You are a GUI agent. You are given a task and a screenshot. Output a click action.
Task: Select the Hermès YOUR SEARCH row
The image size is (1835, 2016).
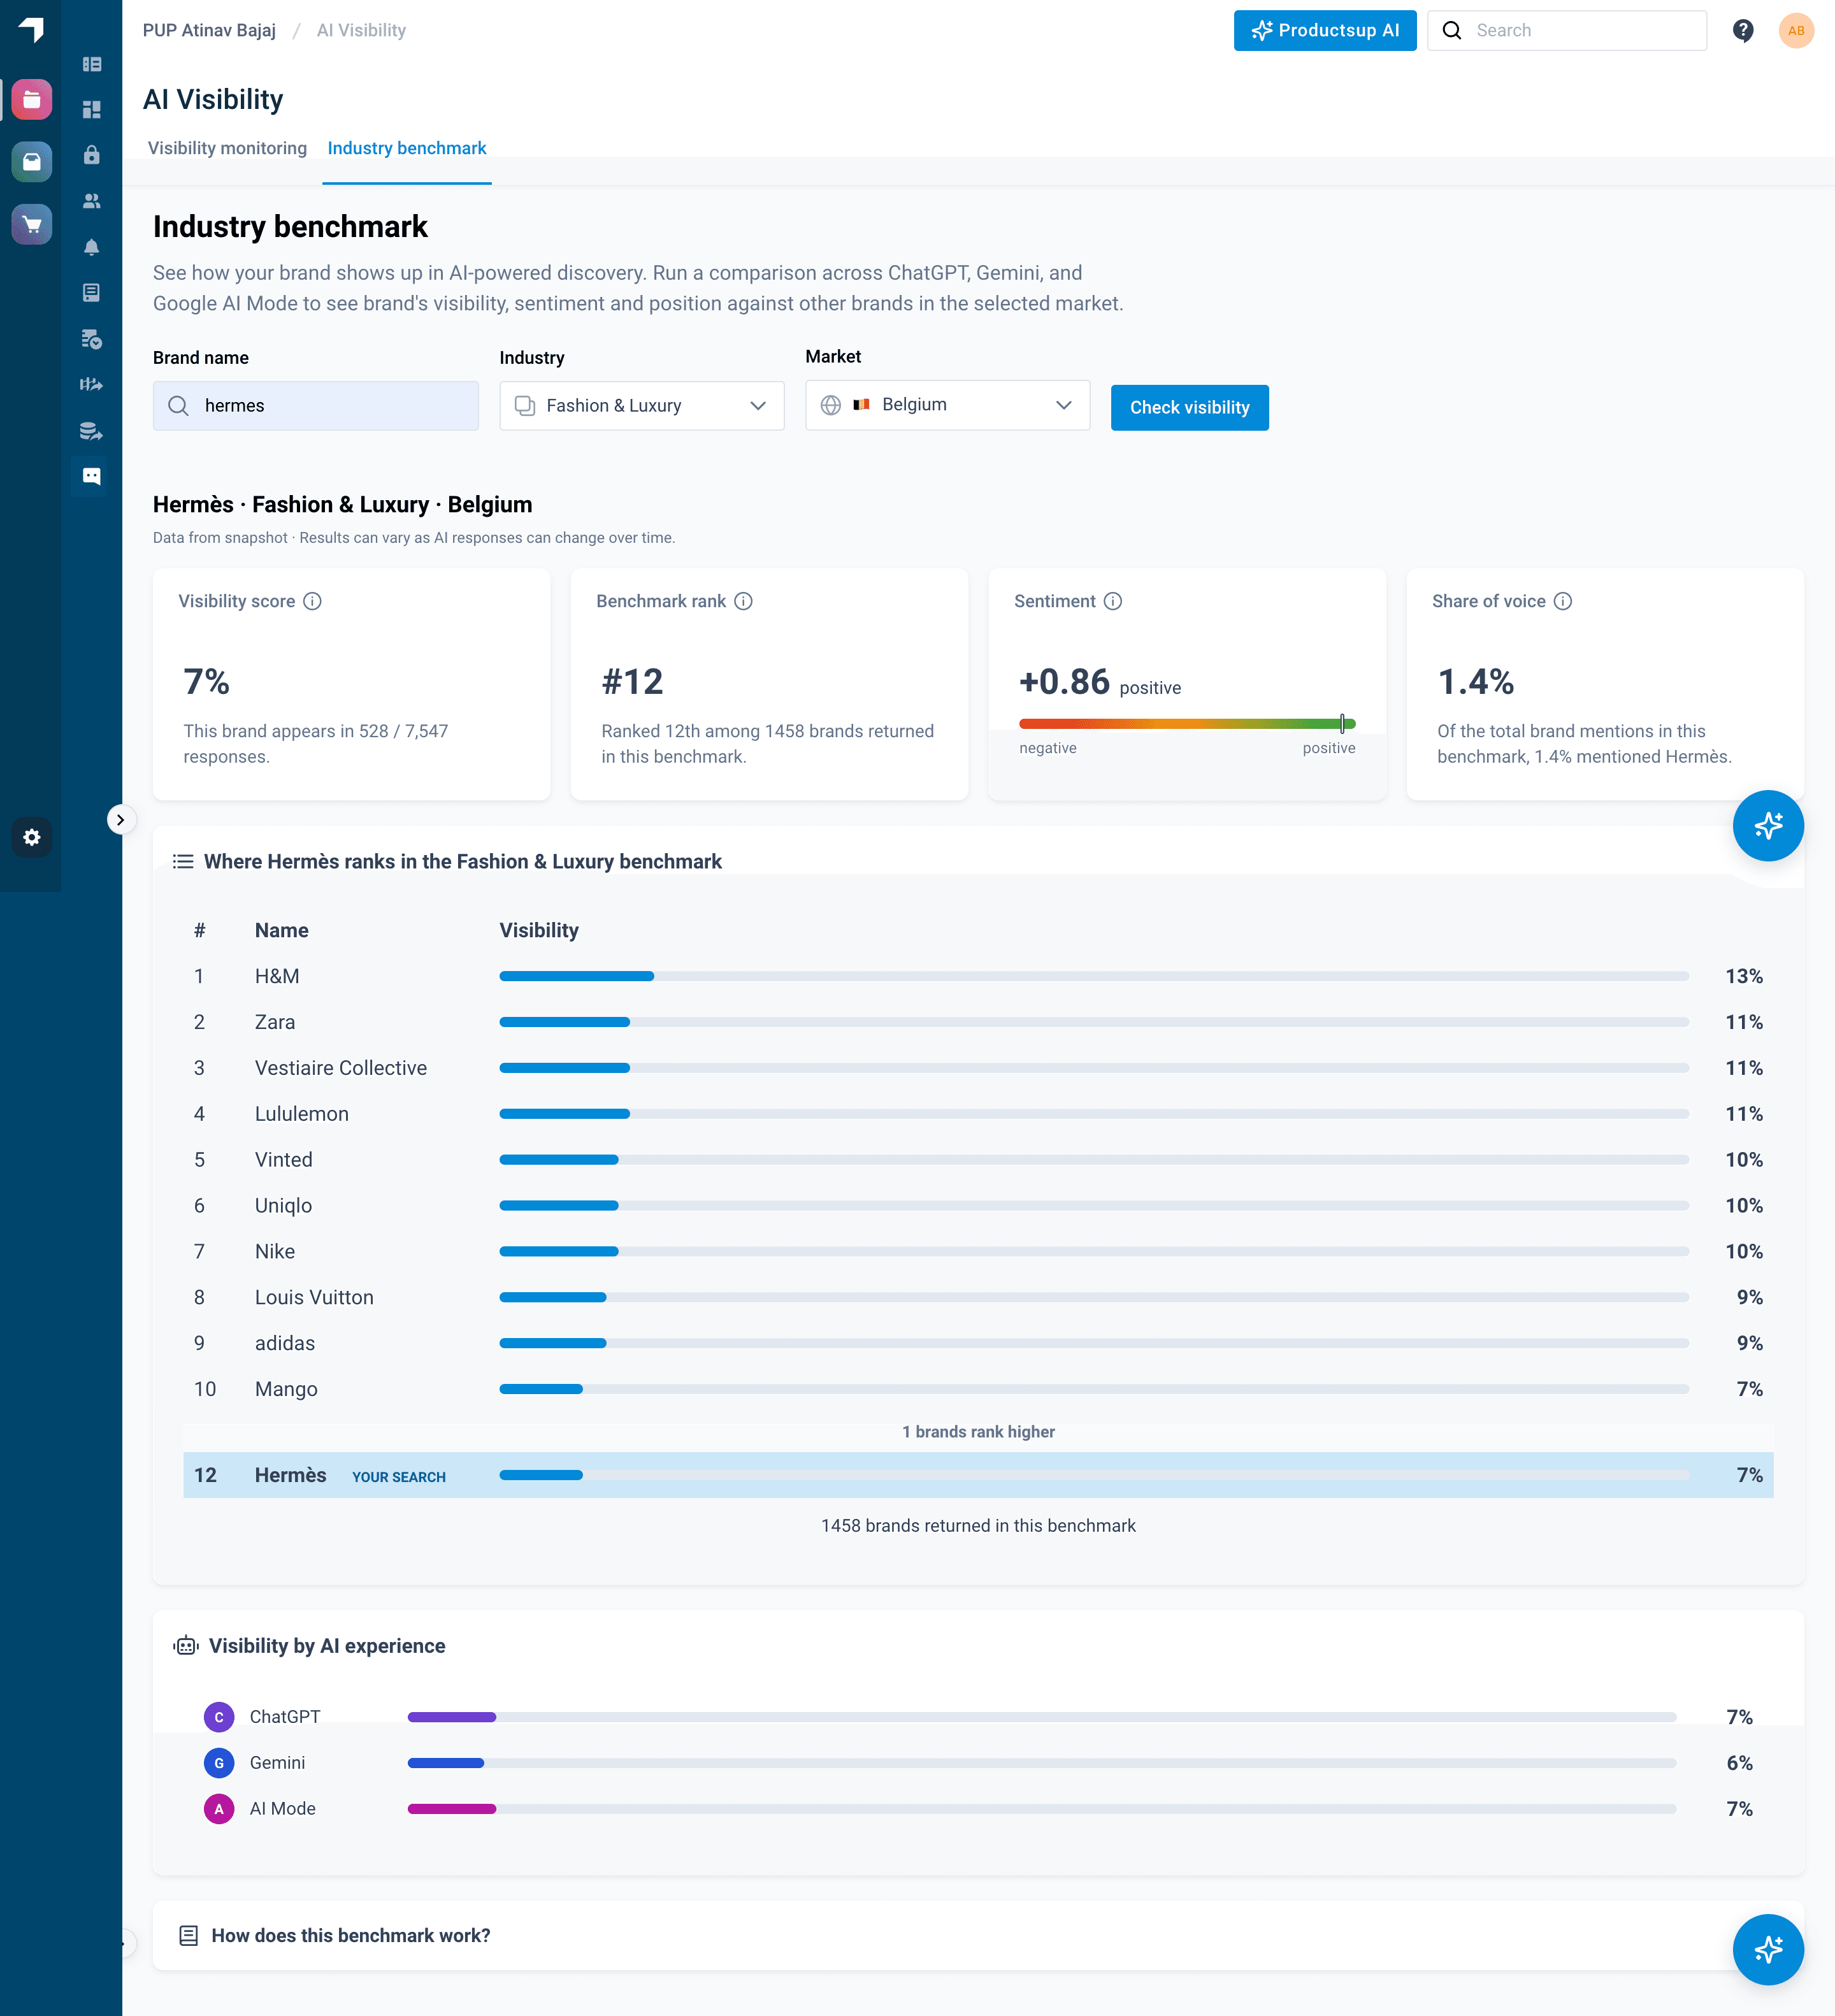[x=978, y=1475]
